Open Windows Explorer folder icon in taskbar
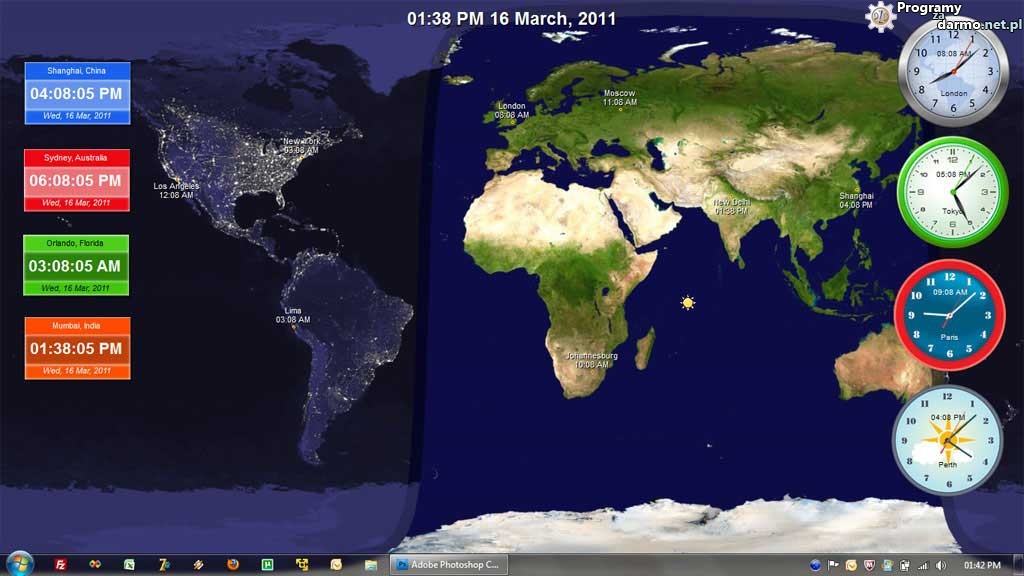Viewport: 1024px width, 576px height. 371,565
